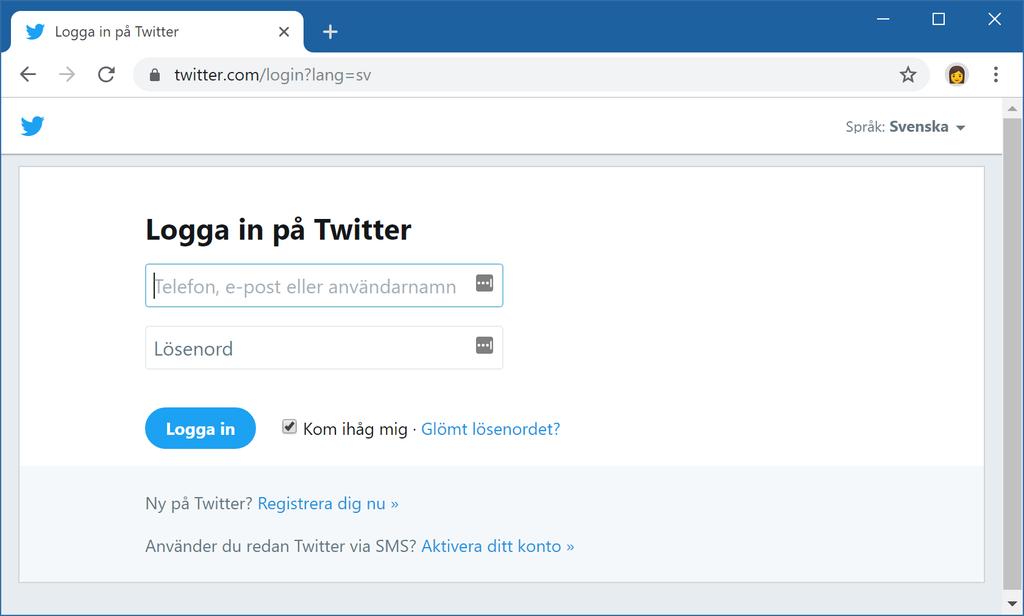This screenshot has width=1024, height=616.
Task: Maximize the browser window
Action: 938,19
